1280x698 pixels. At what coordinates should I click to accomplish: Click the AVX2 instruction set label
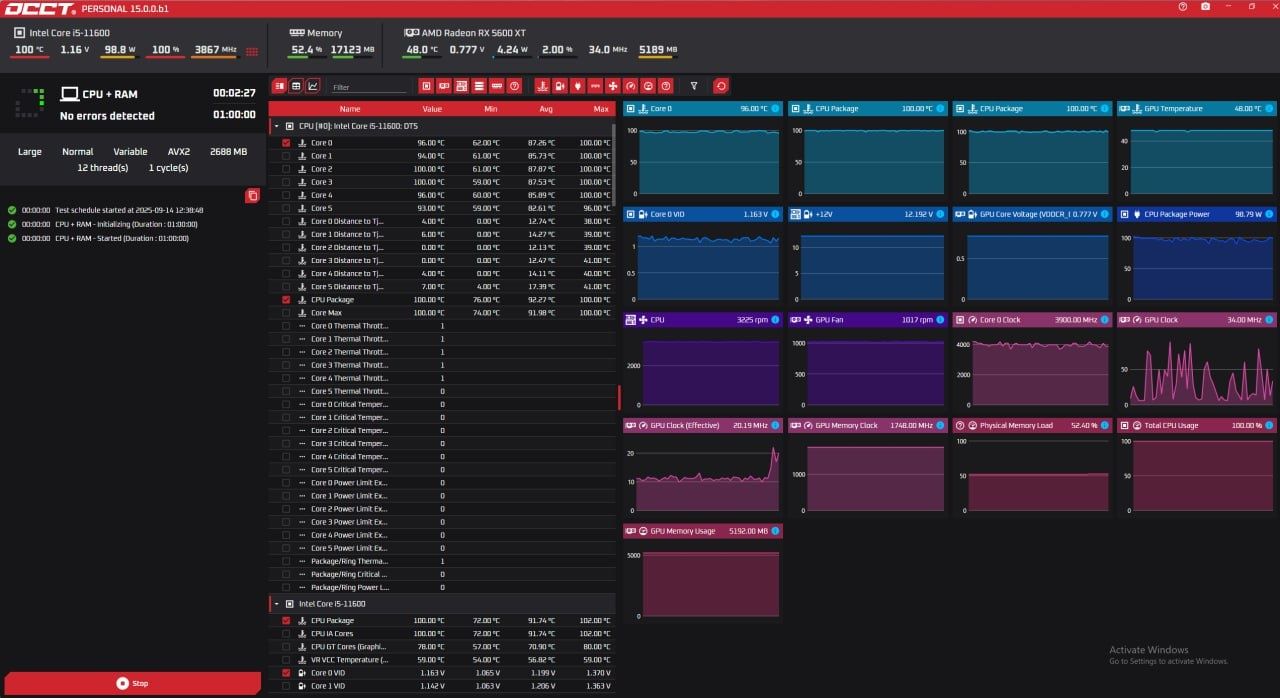click(179, 152)
